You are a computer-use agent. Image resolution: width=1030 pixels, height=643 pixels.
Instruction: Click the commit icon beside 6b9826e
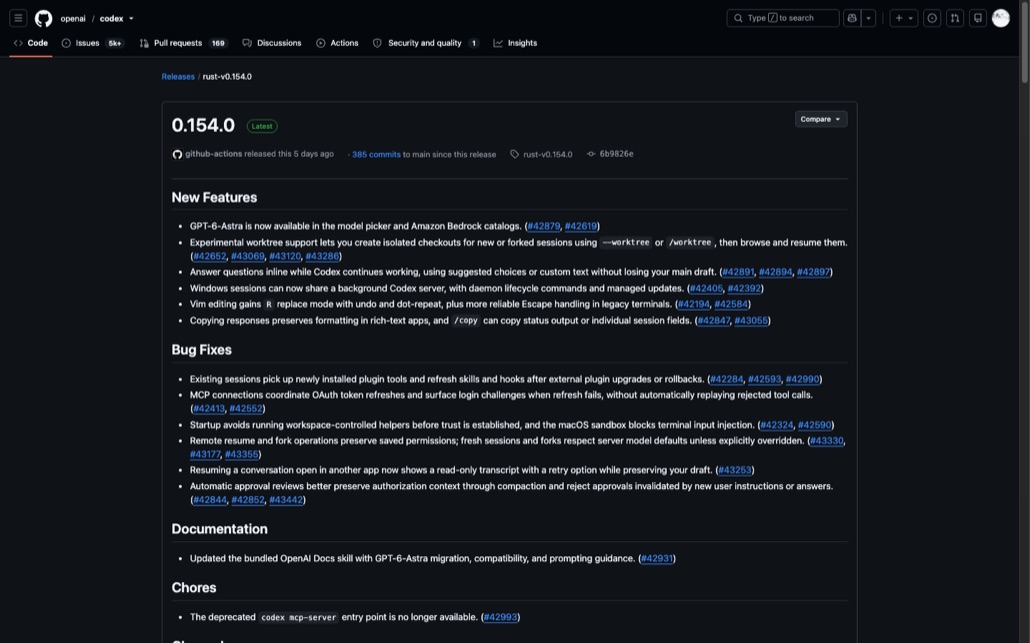tap(591, 154)
